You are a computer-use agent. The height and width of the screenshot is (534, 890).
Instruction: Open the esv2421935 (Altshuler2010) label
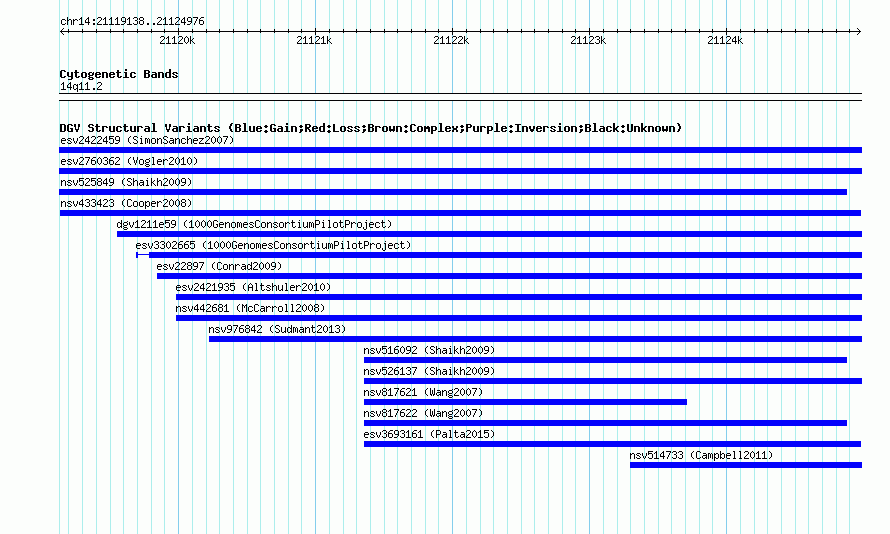coord(253,287)
